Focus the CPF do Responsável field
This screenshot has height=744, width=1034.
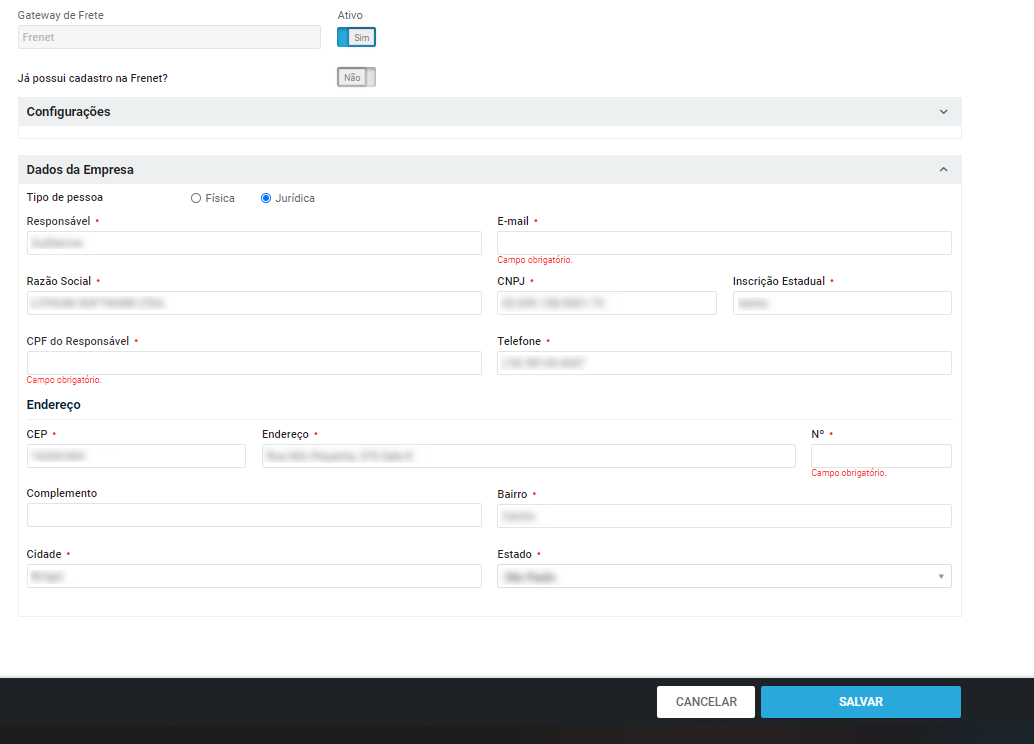(254, 363)
